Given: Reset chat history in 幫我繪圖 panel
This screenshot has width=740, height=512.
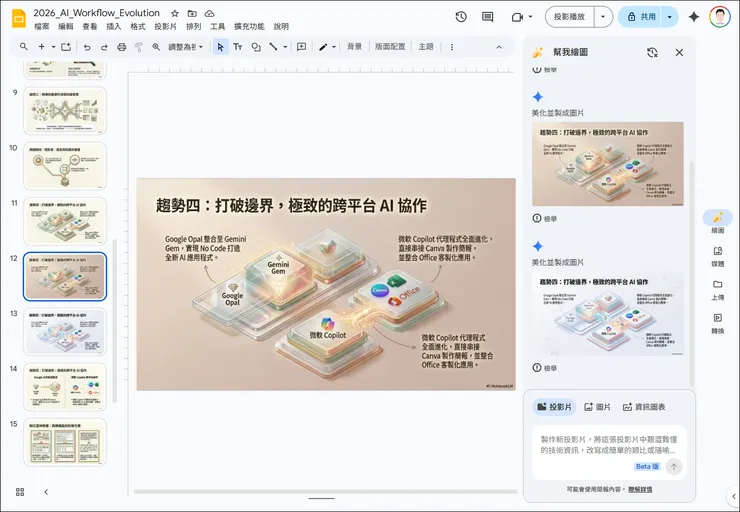Looking at the screenshot, I should (x=652, y=52).
